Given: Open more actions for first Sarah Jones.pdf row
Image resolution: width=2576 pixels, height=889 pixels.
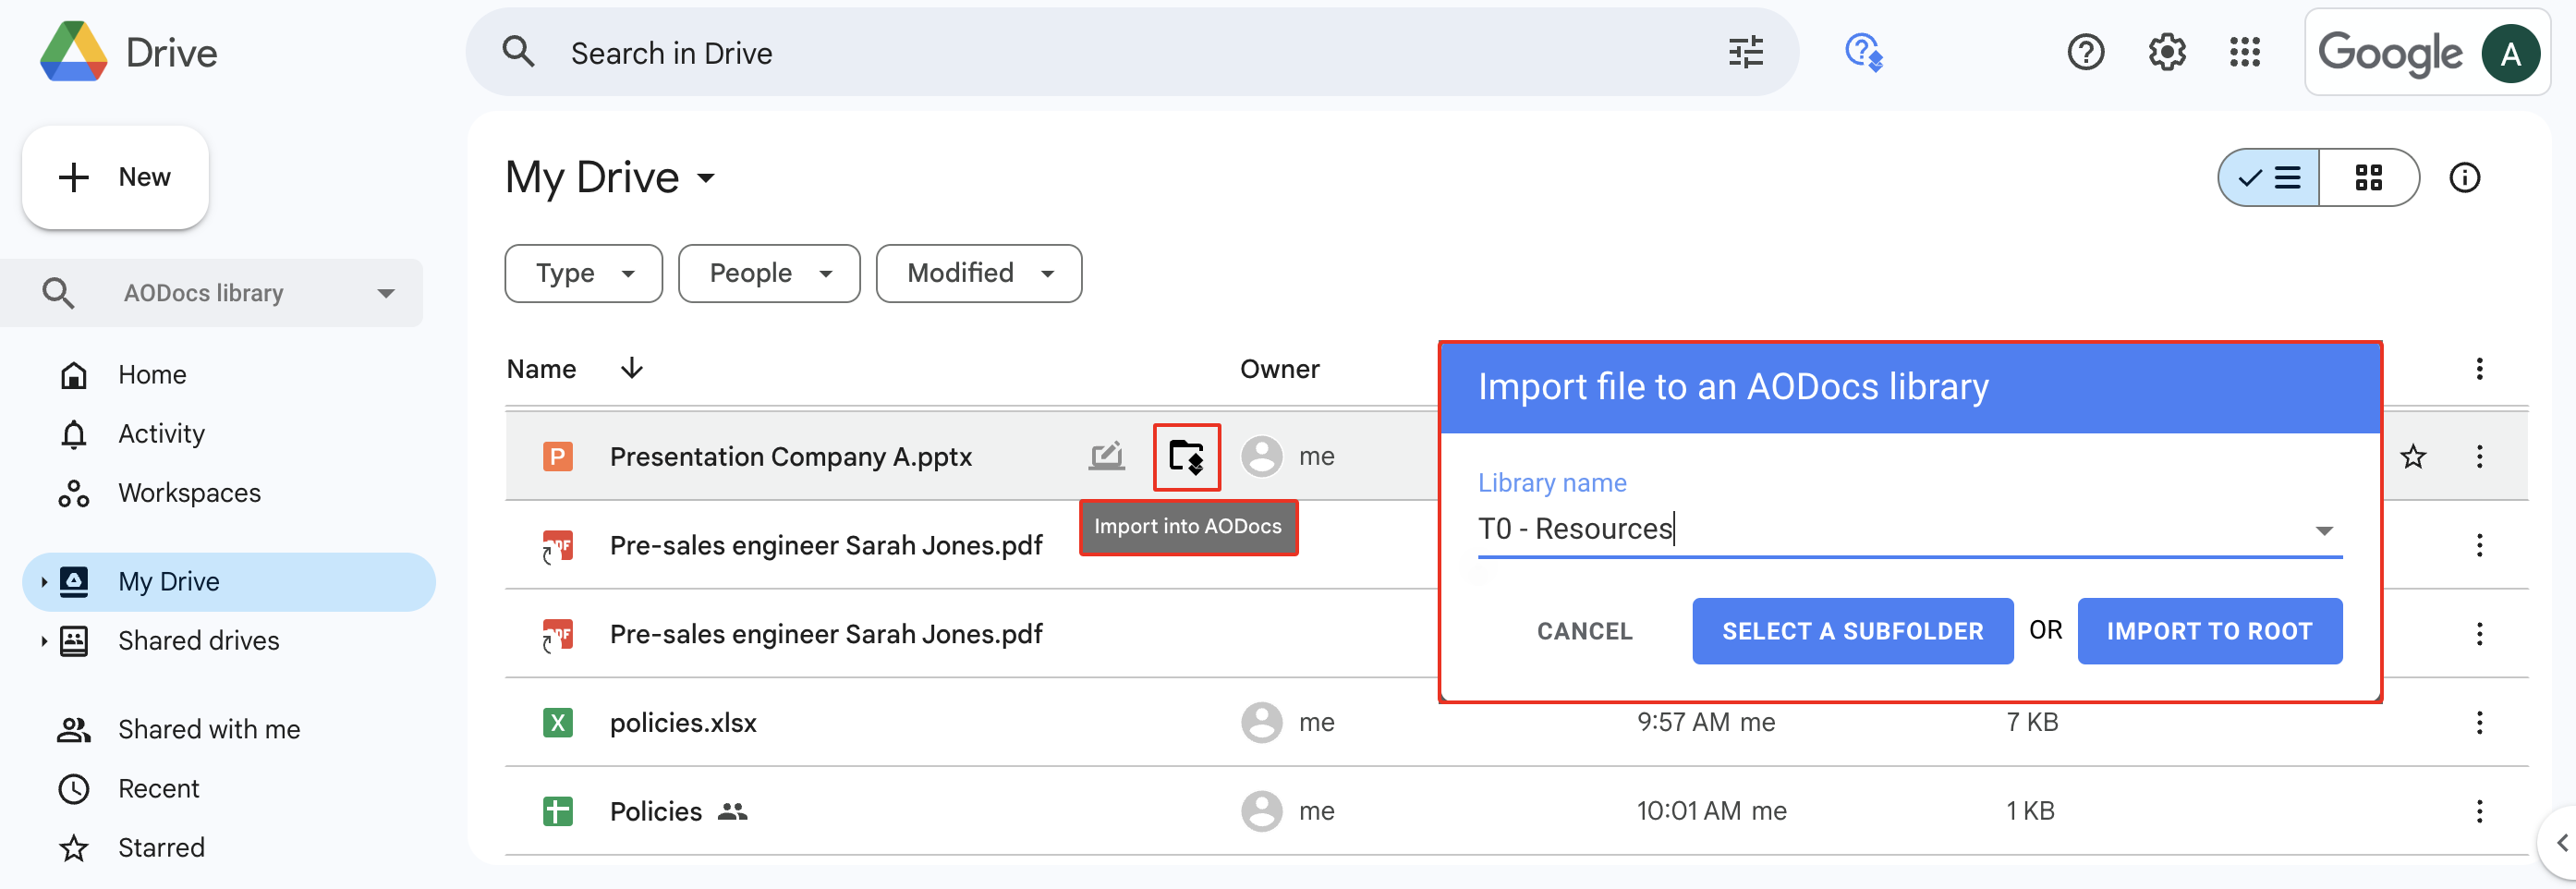Looking at the screenshot, I should coord(2479,545).
